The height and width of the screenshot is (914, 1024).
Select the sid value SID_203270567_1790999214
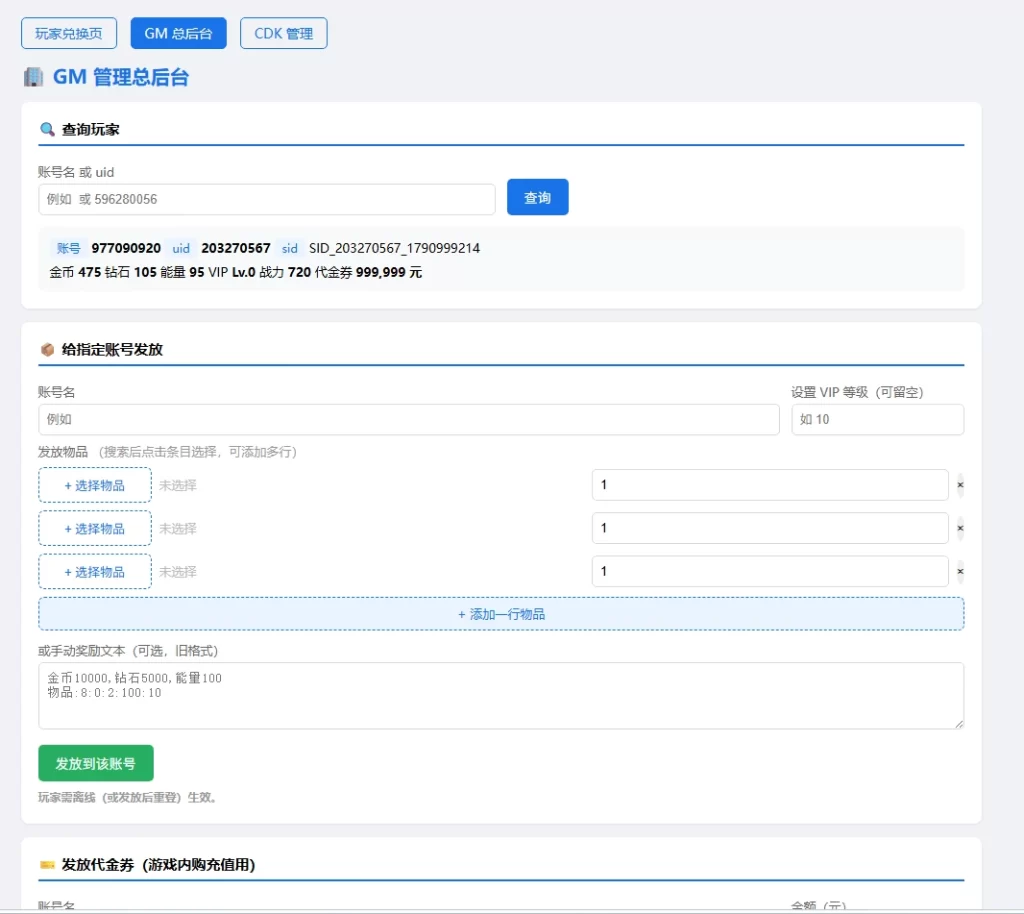(x=394, y=248)
